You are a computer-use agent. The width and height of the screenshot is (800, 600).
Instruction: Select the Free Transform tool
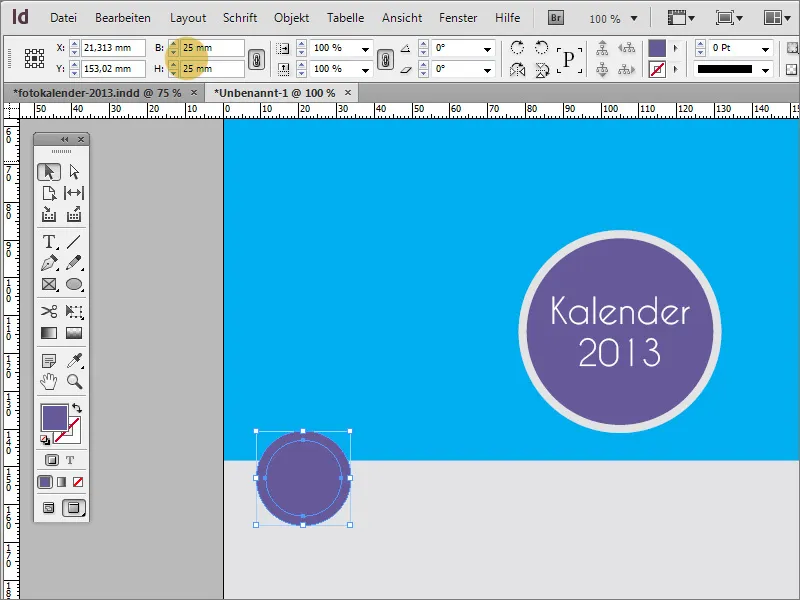click(74, 311)
